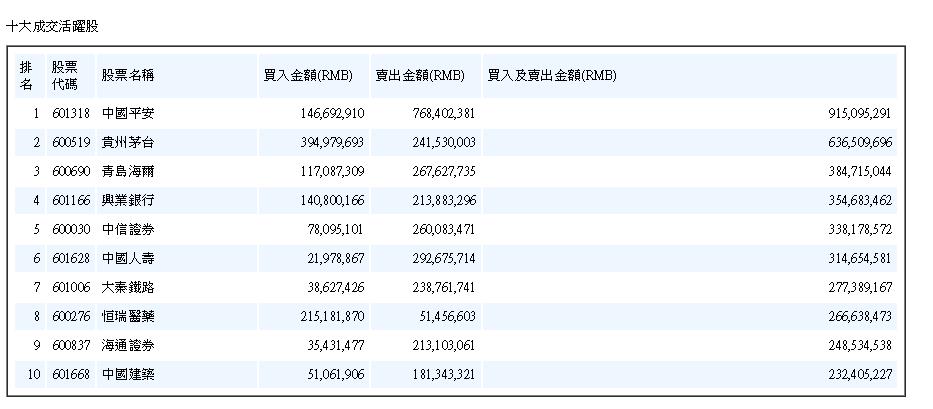Click the 中國建築 stock name
This screenshot has height=409, width=933.
128,374
